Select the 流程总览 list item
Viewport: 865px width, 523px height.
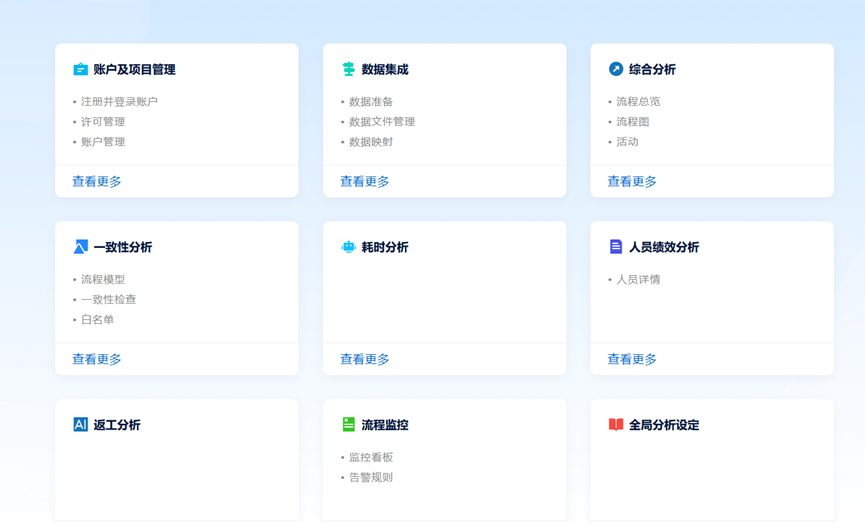[638, 102]
